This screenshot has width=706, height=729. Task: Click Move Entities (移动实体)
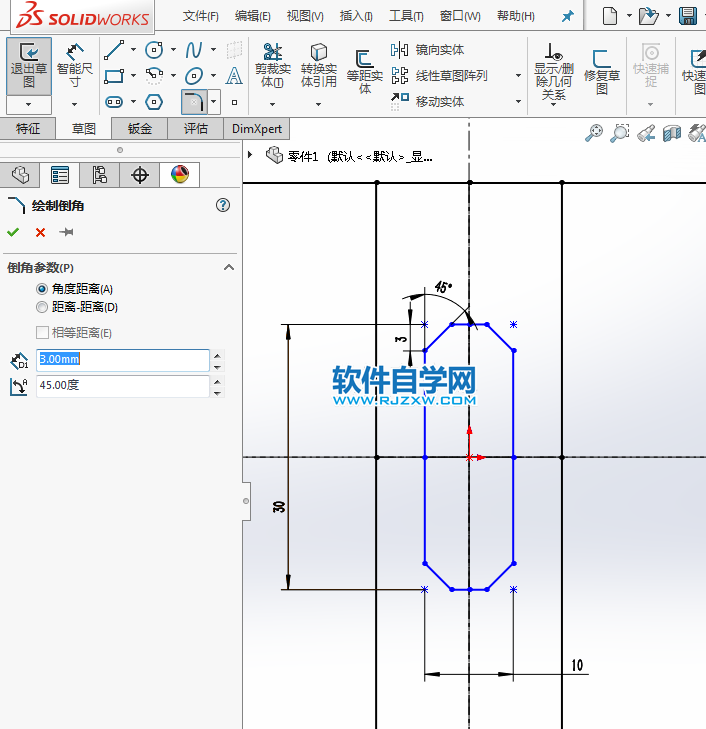[x=428, y=101]
